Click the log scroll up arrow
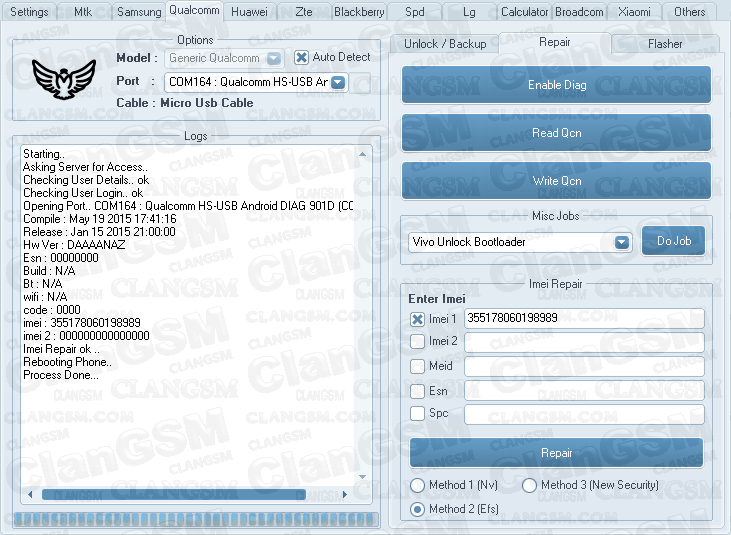The image size is (731, 535). (363, 154)
